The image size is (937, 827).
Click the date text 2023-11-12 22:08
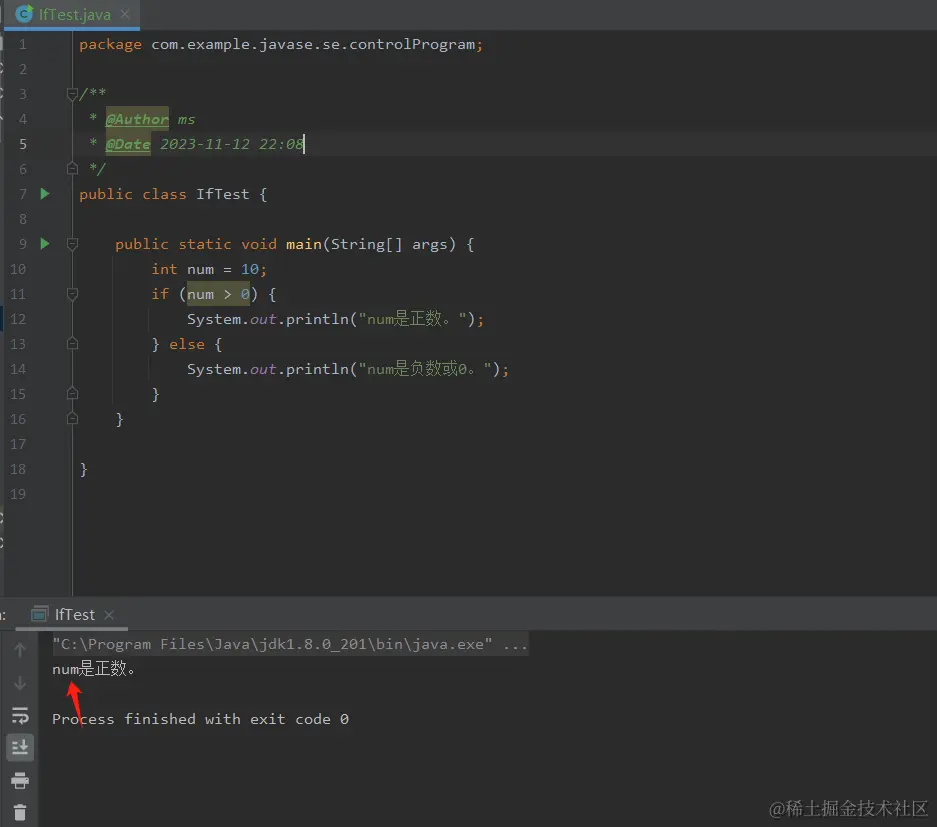tap(232, 144)
